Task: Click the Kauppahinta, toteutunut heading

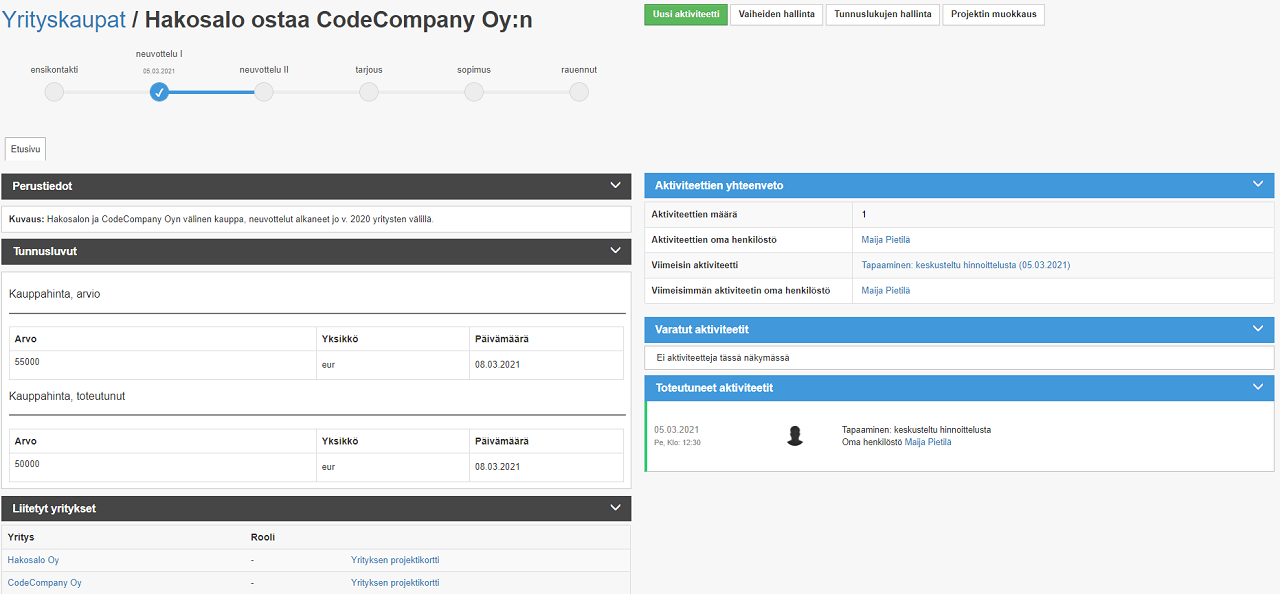Action: [67, 396]
